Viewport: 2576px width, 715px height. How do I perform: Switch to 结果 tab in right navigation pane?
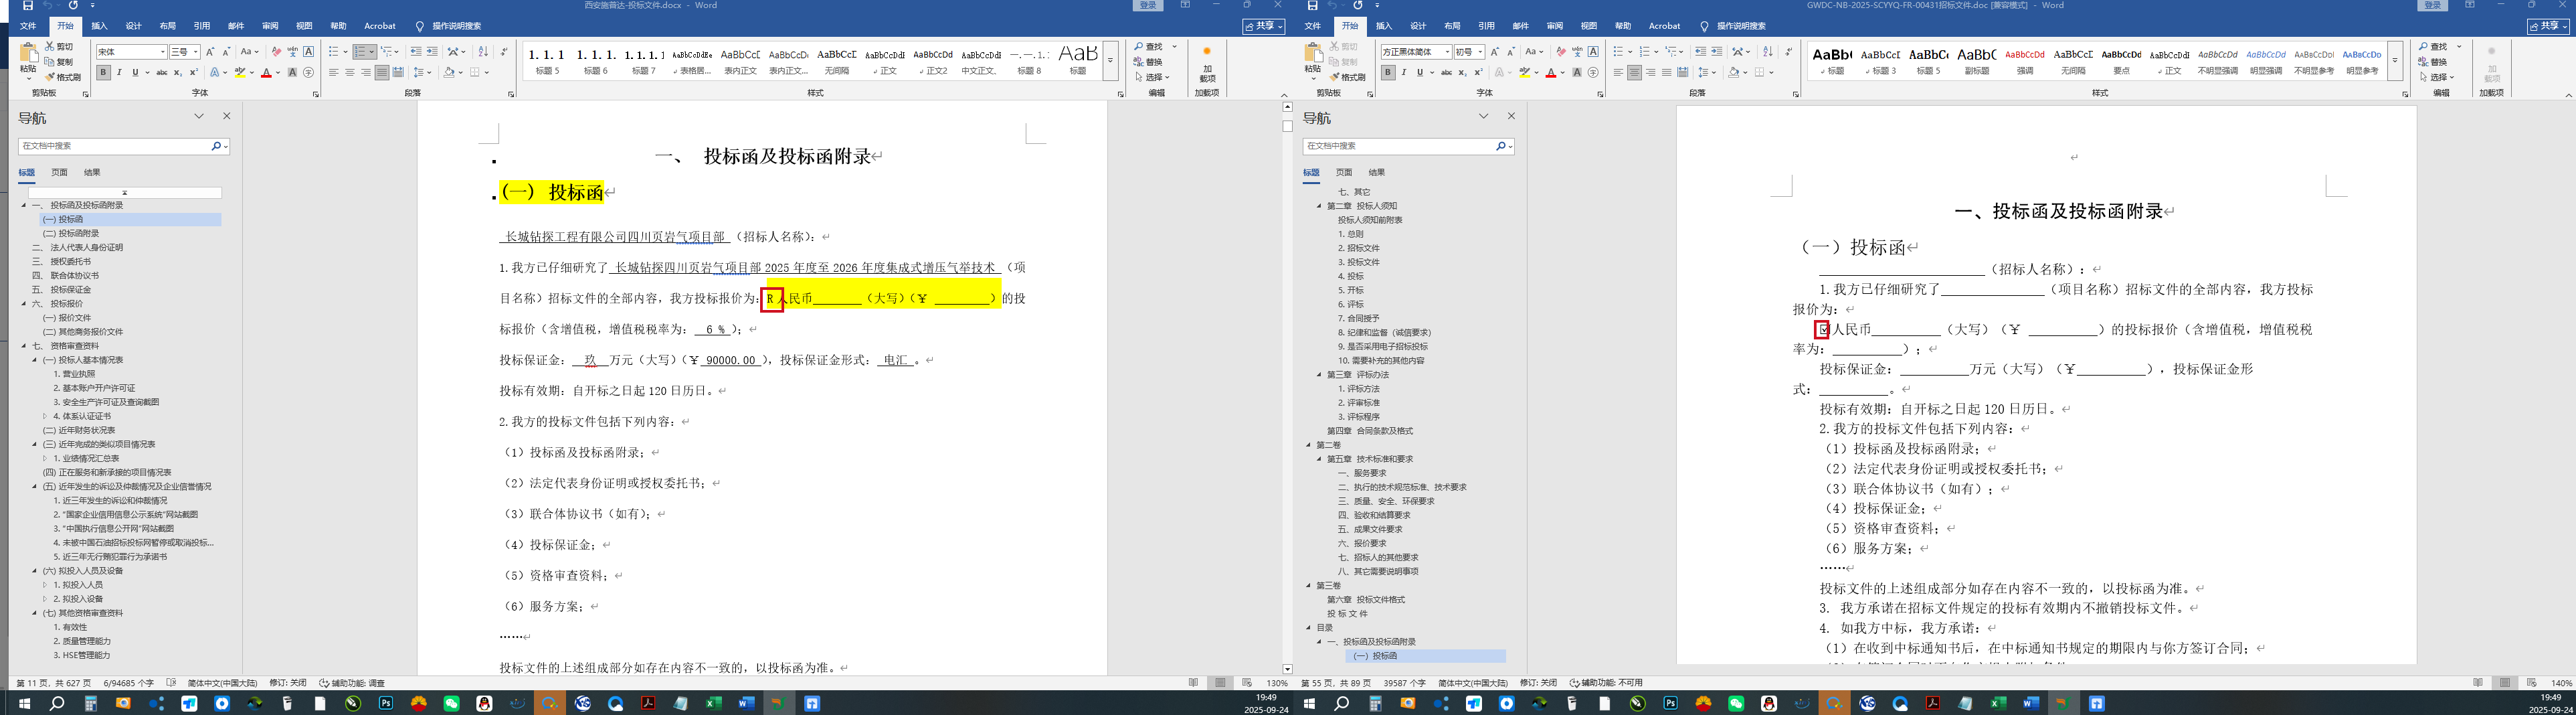click(x=1377, y=172)
